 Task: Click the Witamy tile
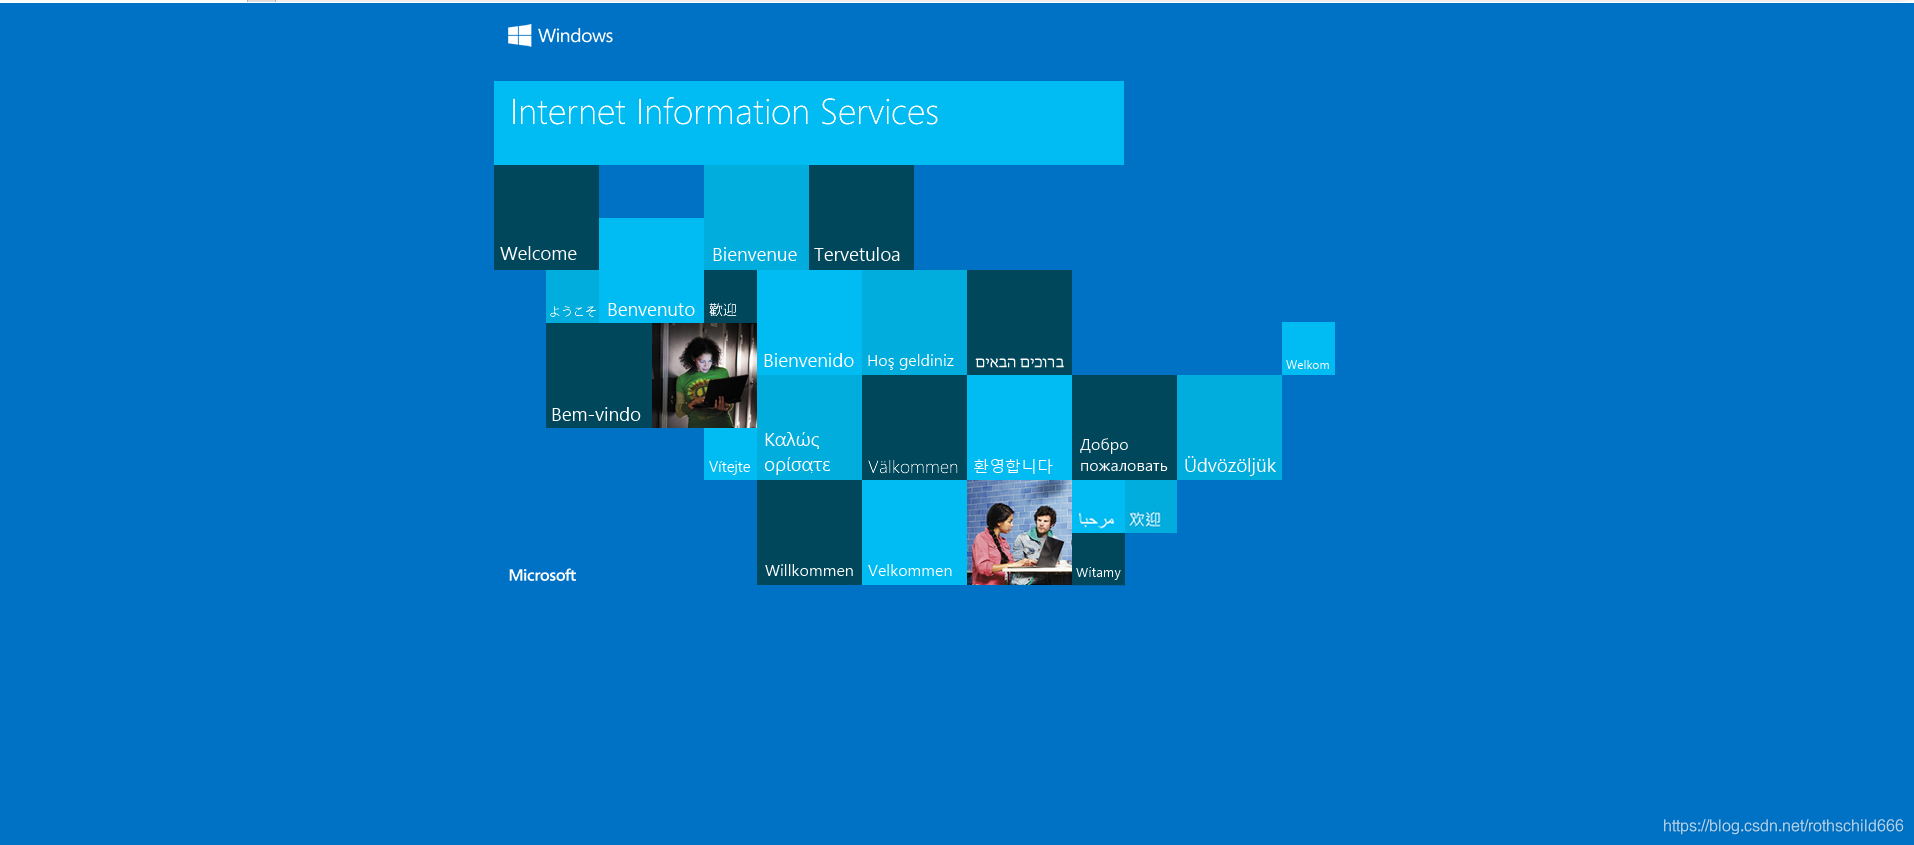pyautogui.click(x=1098, y=559)
